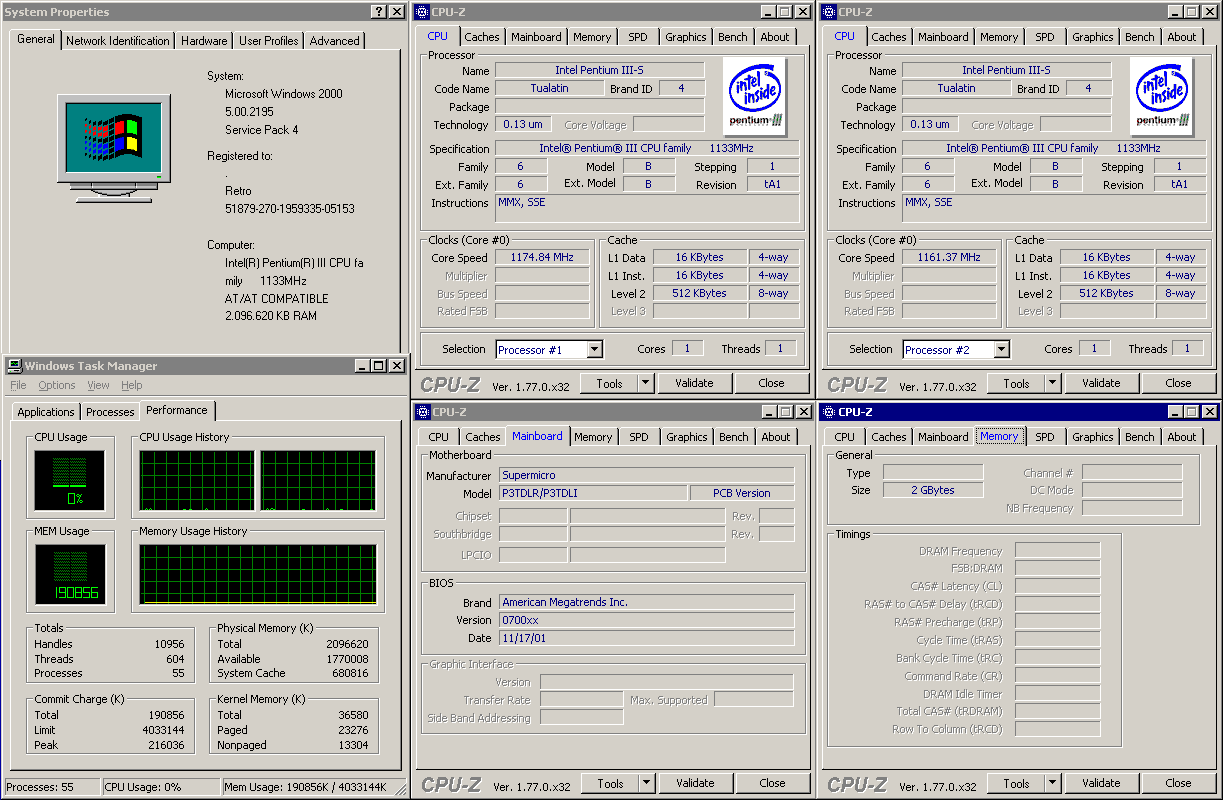Click the Supermicro manufacturer field
Screen dimensions: 1223x800
click(646, 476)
